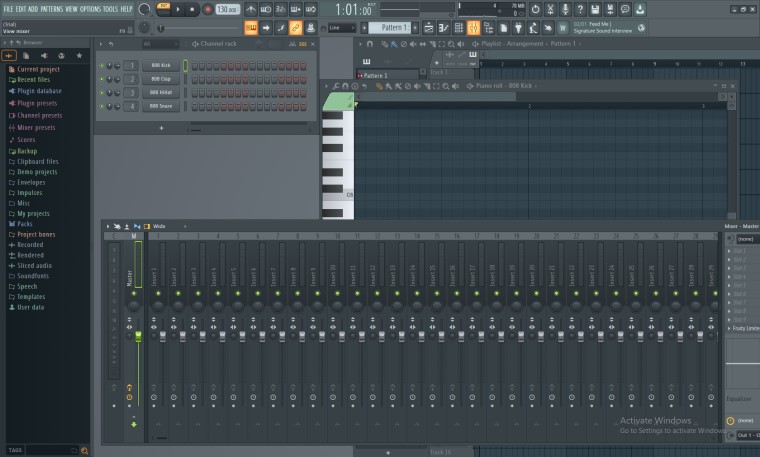The height and width of the screenshot is (457, 760).
Task: Open the Playlist view icon
Action: pos(429,28)
